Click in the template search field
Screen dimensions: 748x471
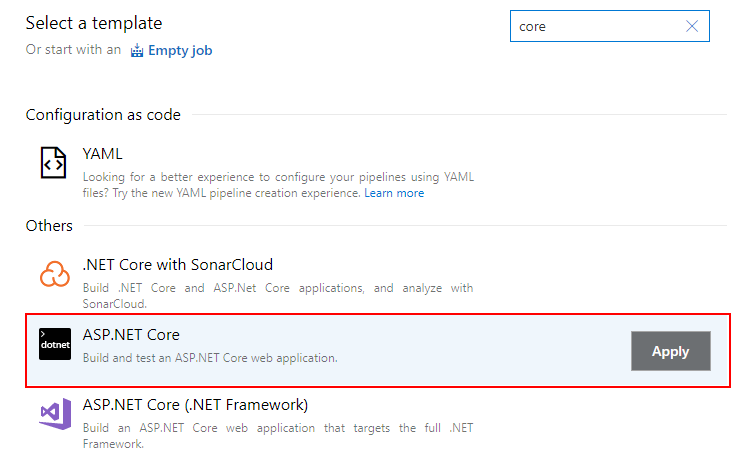595,27
